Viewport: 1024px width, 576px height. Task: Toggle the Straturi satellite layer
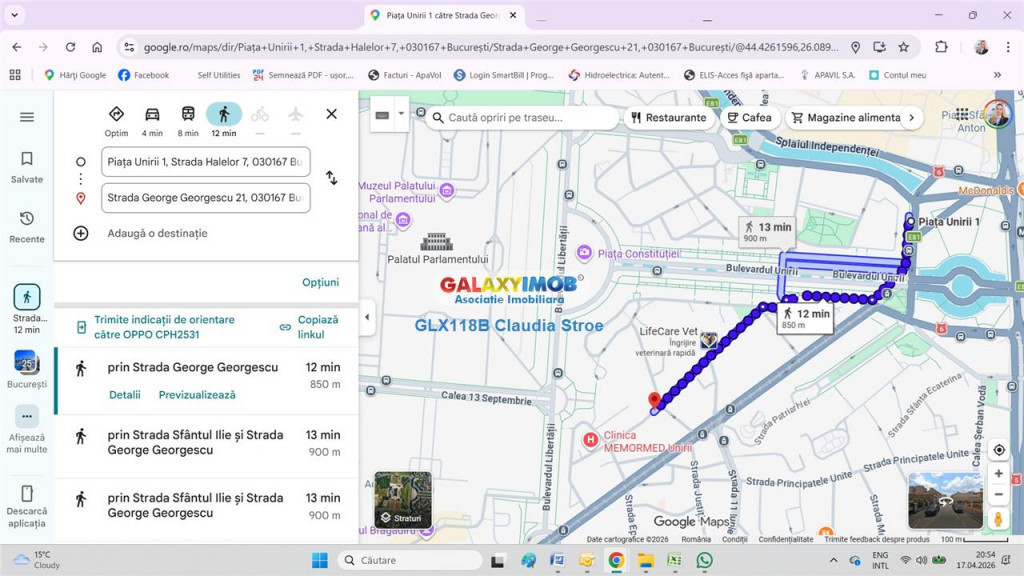(403, 499)
